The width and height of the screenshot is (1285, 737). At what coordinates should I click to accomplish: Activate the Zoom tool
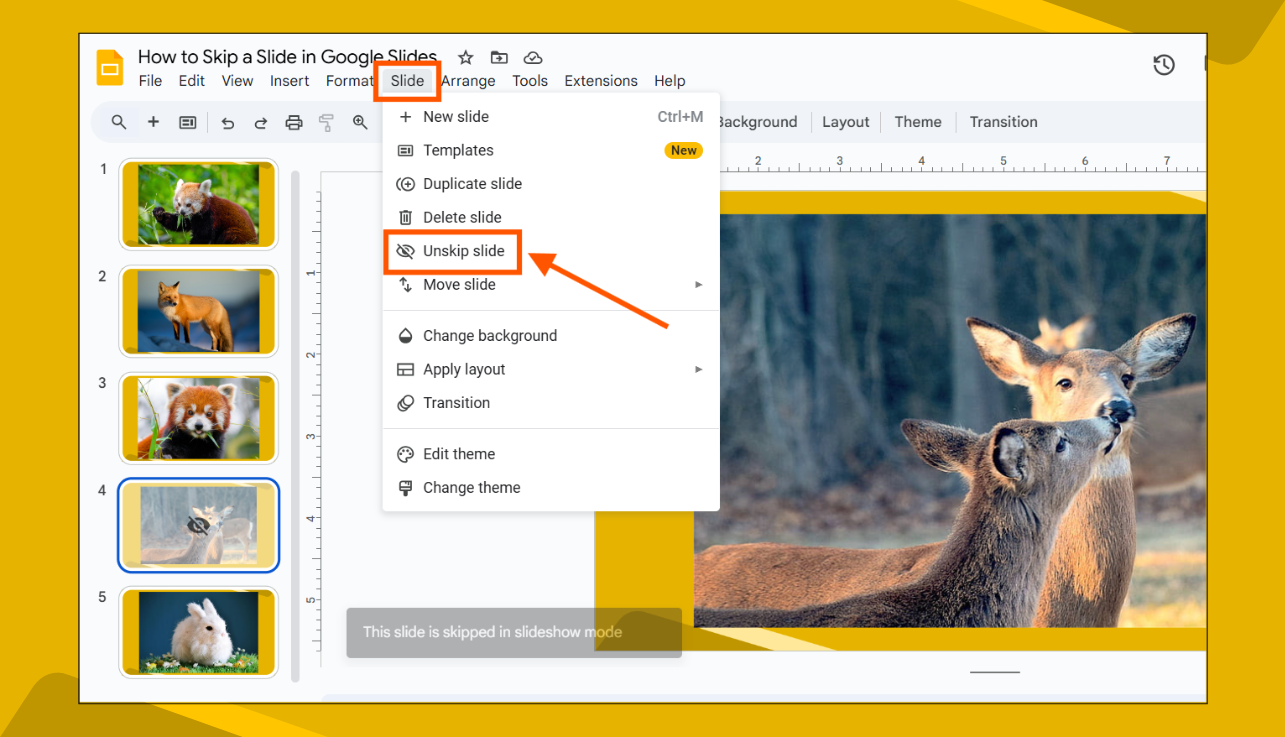[360, 122]
